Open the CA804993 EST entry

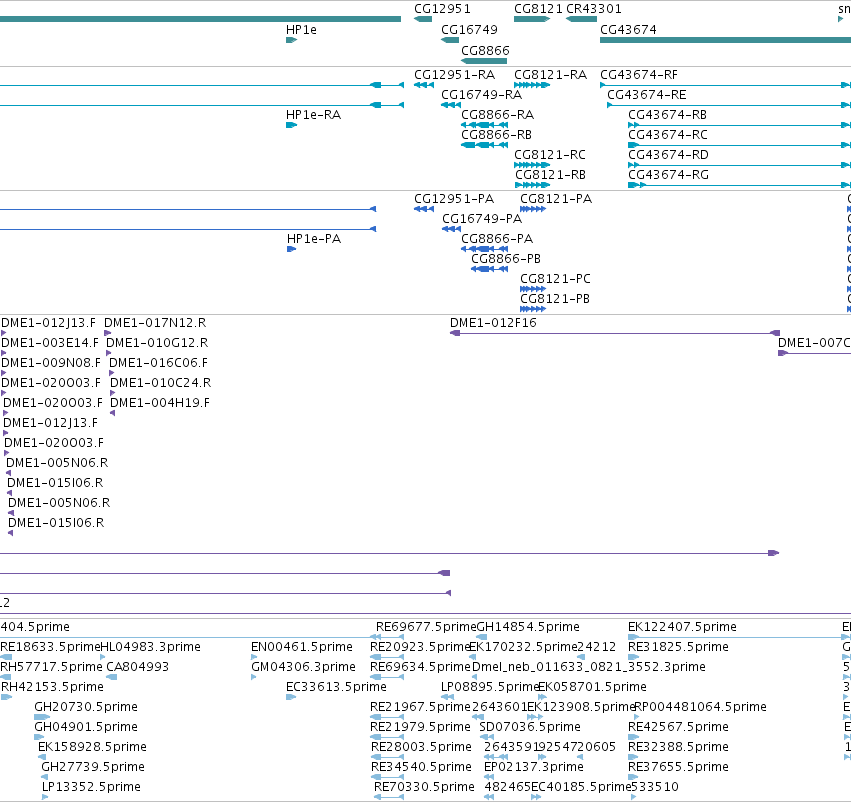point(137,666)
